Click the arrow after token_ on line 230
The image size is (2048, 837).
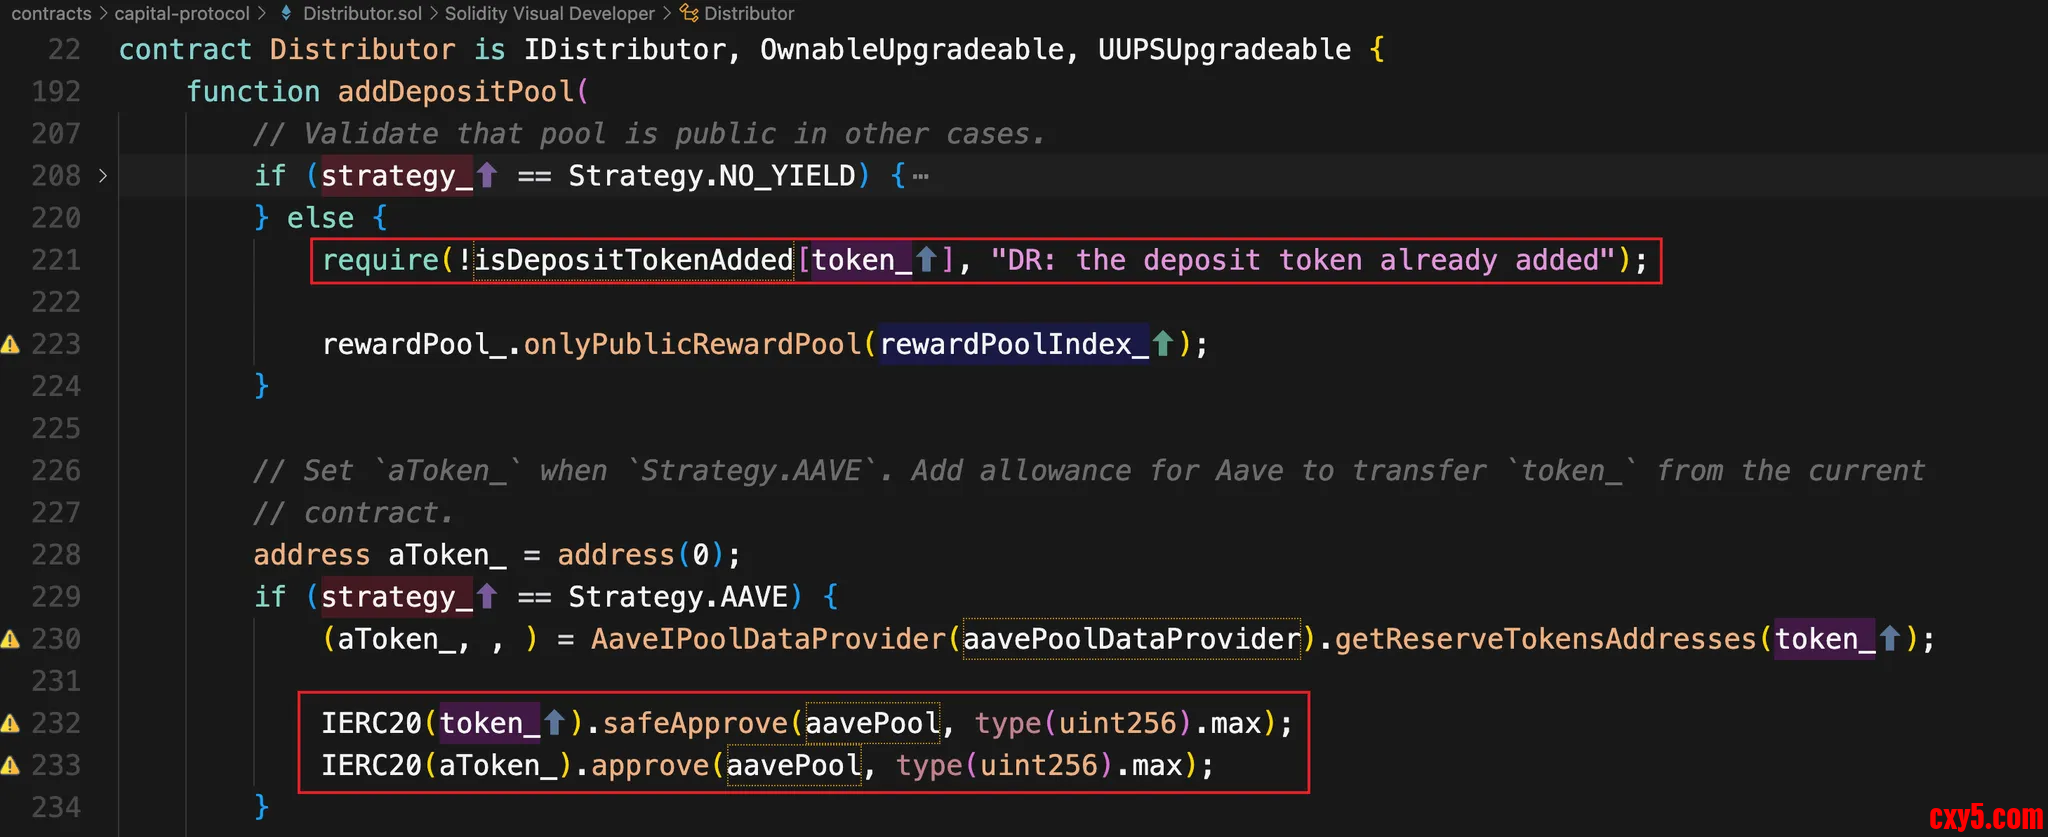tap(1889, 638)
